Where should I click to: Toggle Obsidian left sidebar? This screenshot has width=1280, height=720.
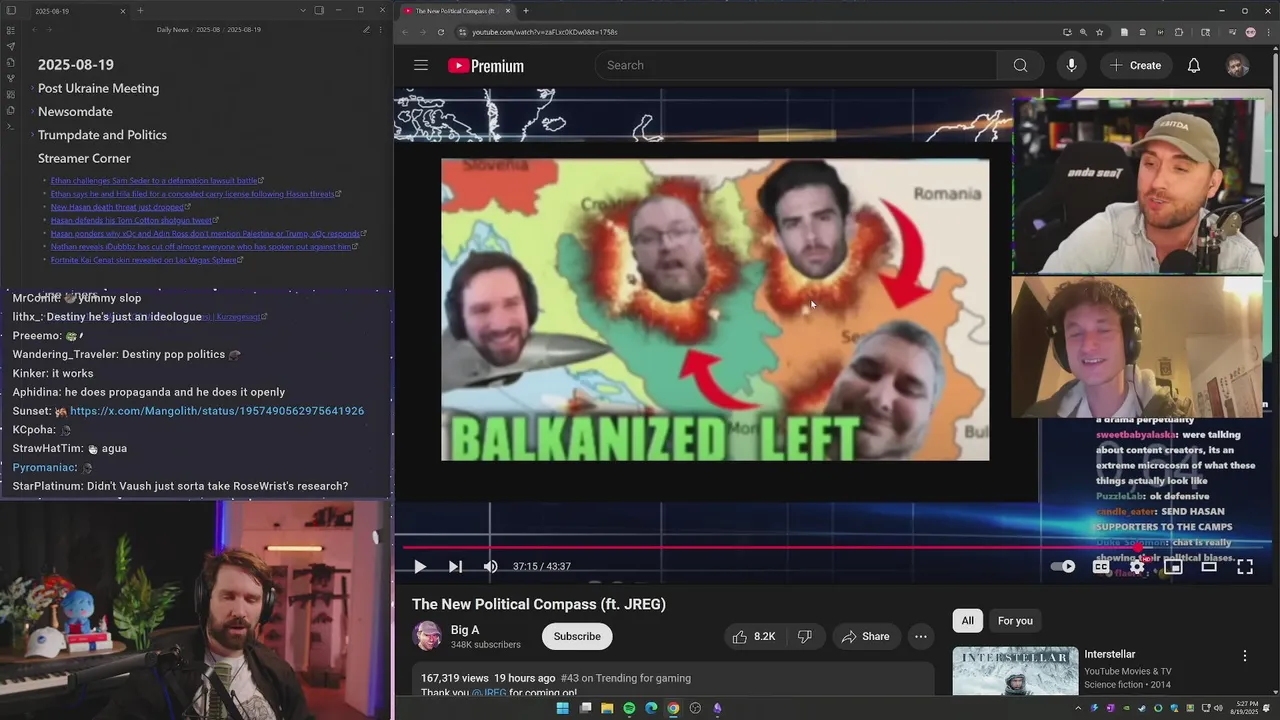[11, 11]
